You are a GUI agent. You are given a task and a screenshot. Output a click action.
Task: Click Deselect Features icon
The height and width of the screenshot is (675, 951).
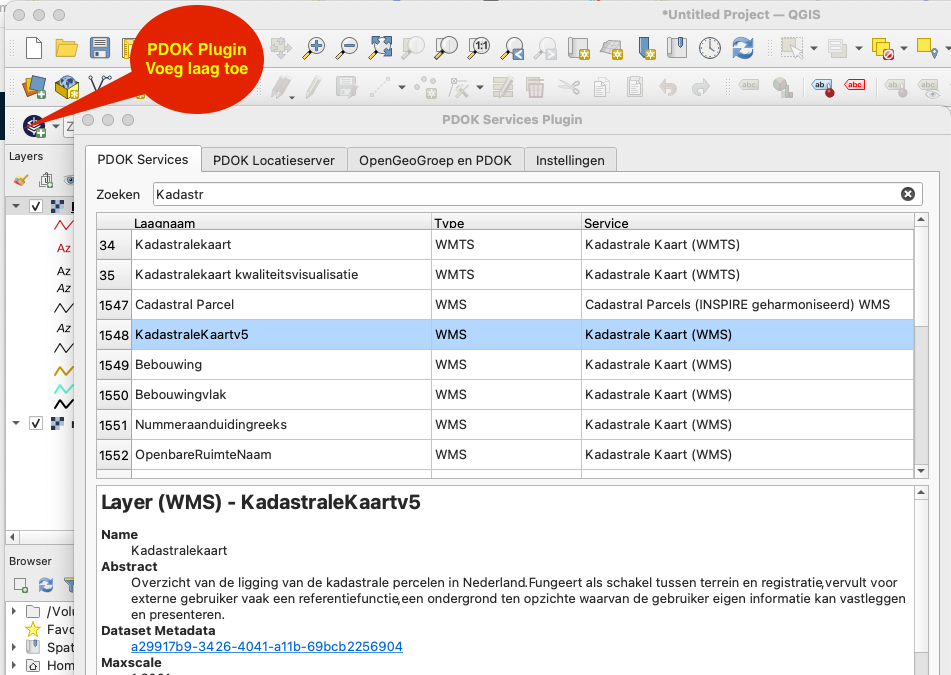[x=882, y=49]
